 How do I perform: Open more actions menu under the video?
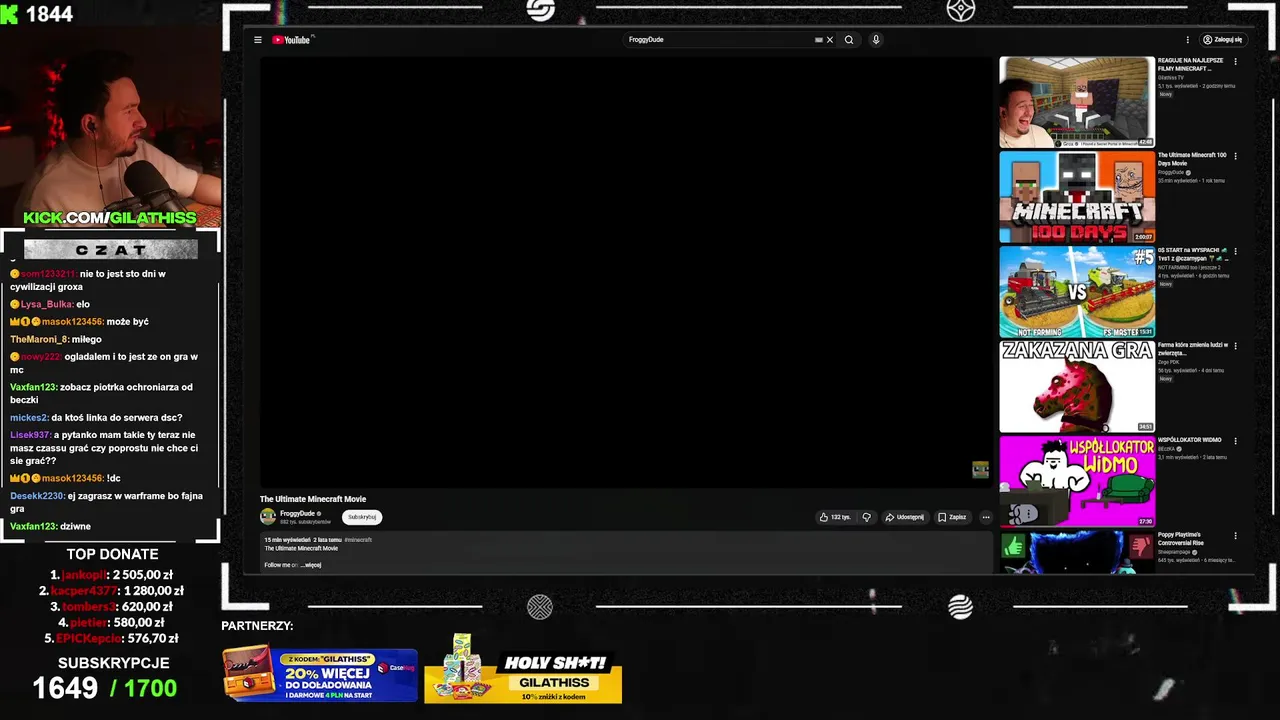pos(985,517)
